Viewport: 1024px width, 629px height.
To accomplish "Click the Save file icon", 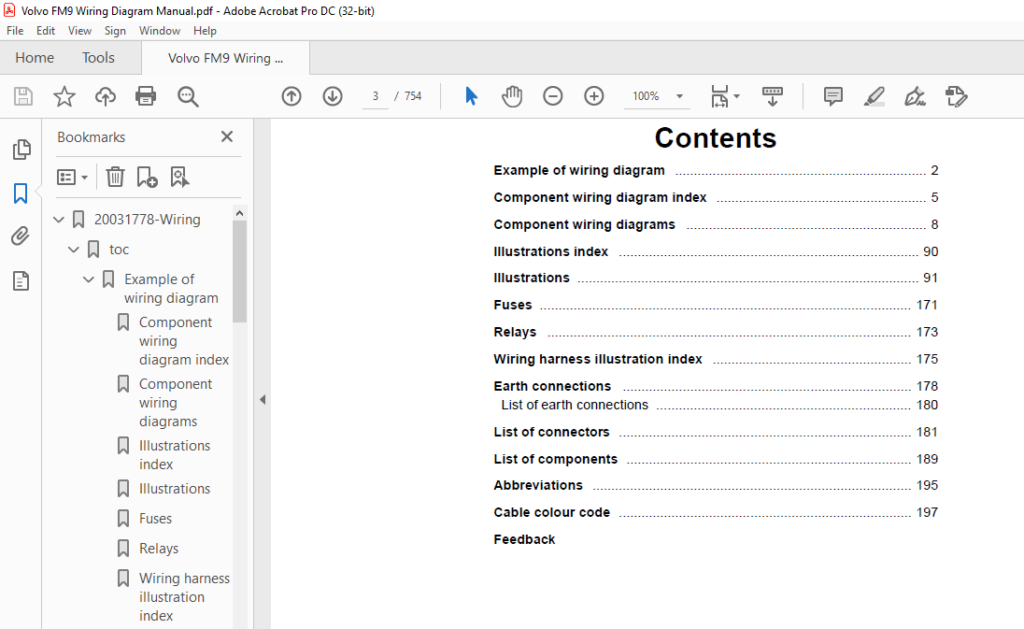I will pos(24,97).
